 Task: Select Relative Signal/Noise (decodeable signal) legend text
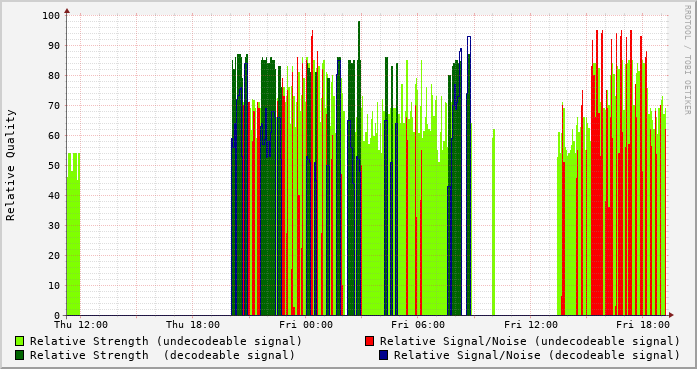click(x=537, y=355)
